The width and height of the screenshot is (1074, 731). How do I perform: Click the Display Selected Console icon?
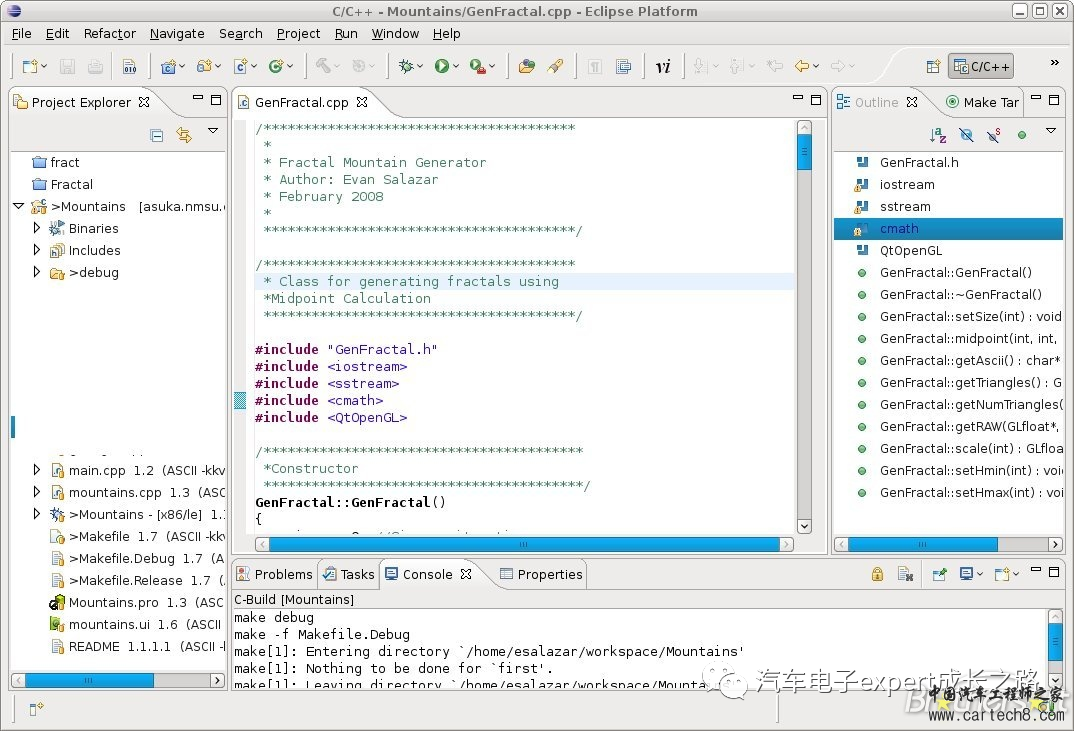(966, 574)
